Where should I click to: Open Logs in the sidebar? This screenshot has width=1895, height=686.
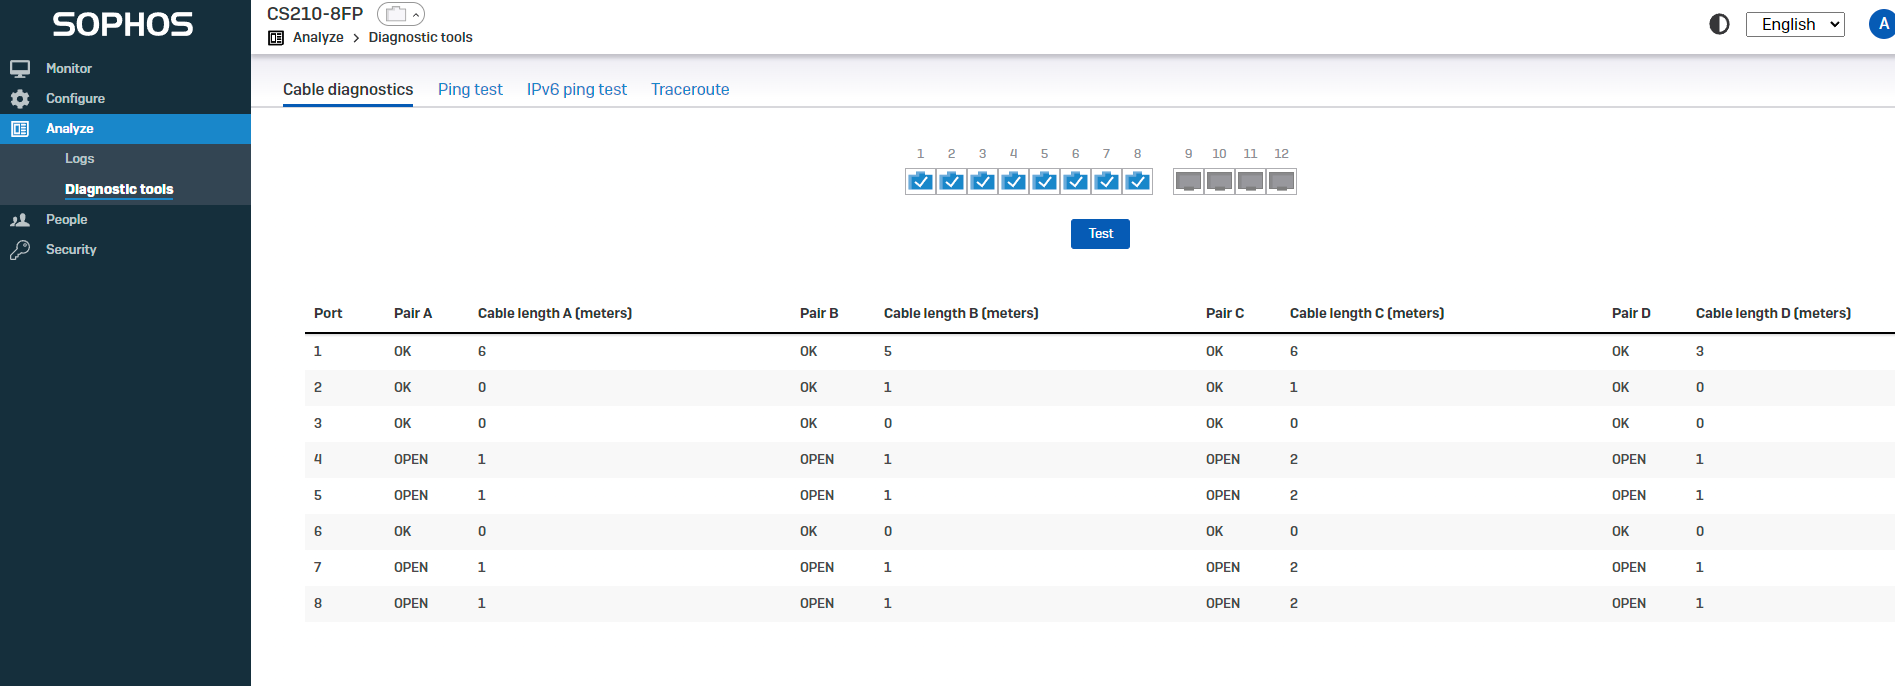pos(80,159)
